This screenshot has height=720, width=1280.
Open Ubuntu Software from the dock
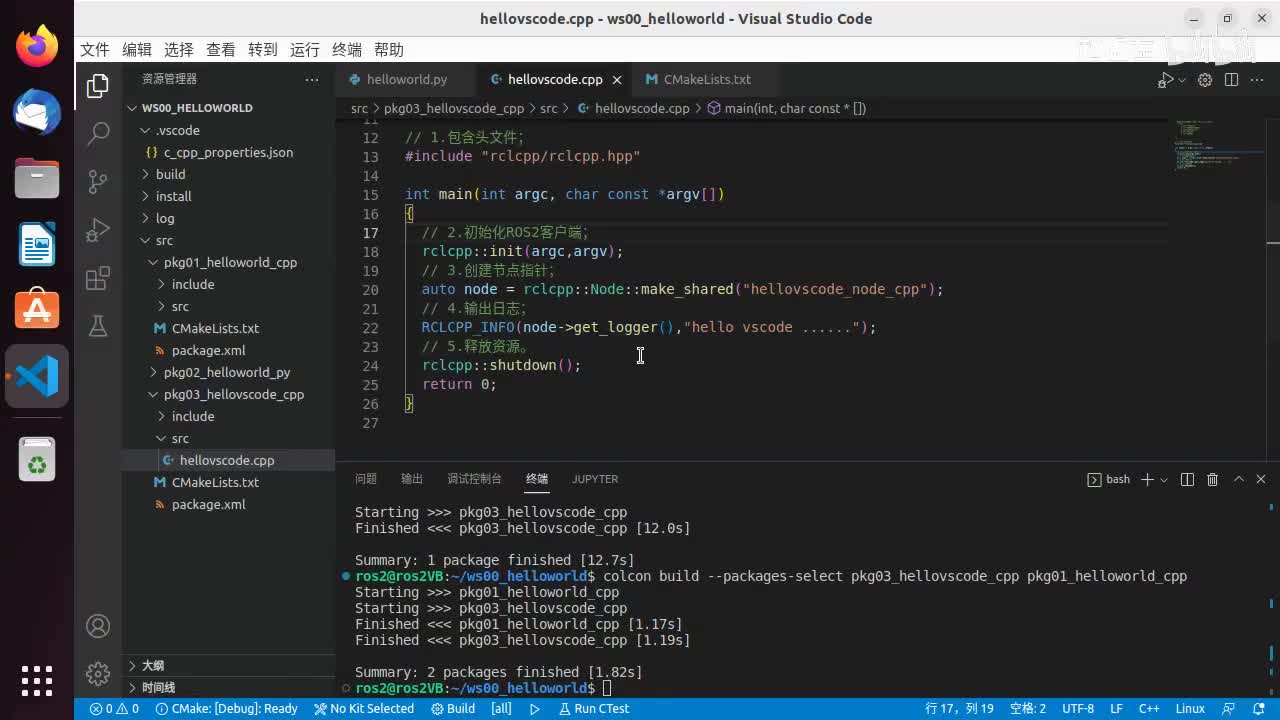coord(37,310)
